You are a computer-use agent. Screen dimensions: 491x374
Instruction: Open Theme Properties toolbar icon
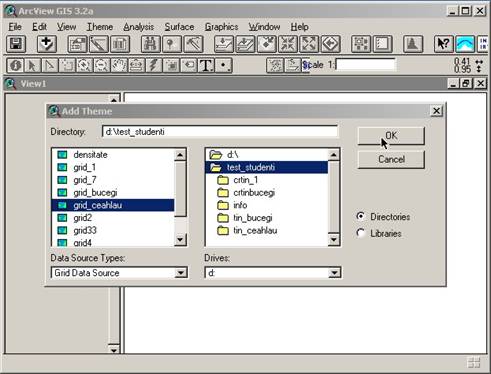coord(77,44)
